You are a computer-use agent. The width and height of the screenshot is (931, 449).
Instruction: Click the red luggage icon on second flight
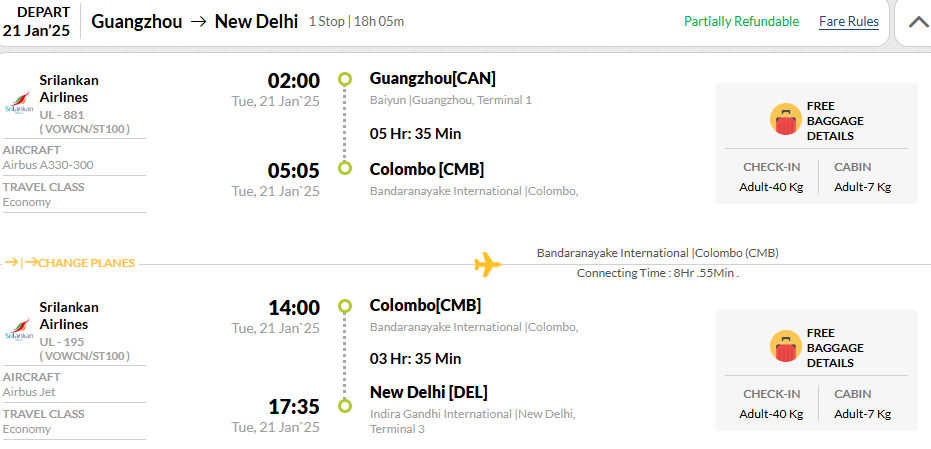(x=786, y=346)
